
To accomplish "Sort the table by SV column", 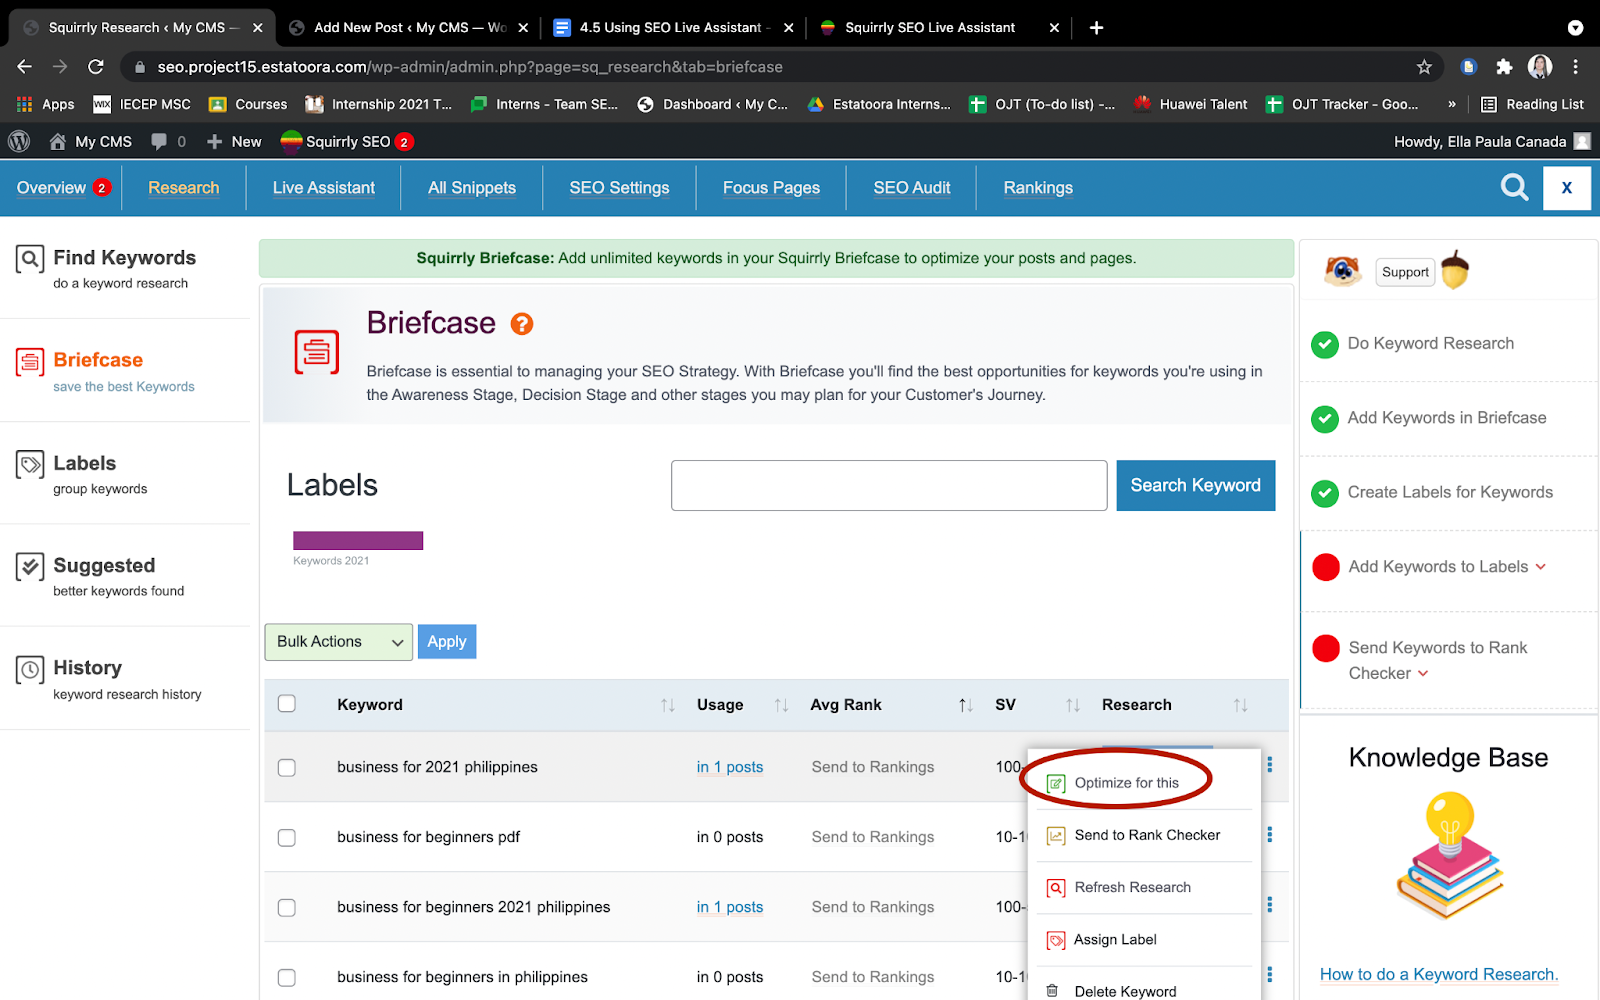I will pos(1073,705).
